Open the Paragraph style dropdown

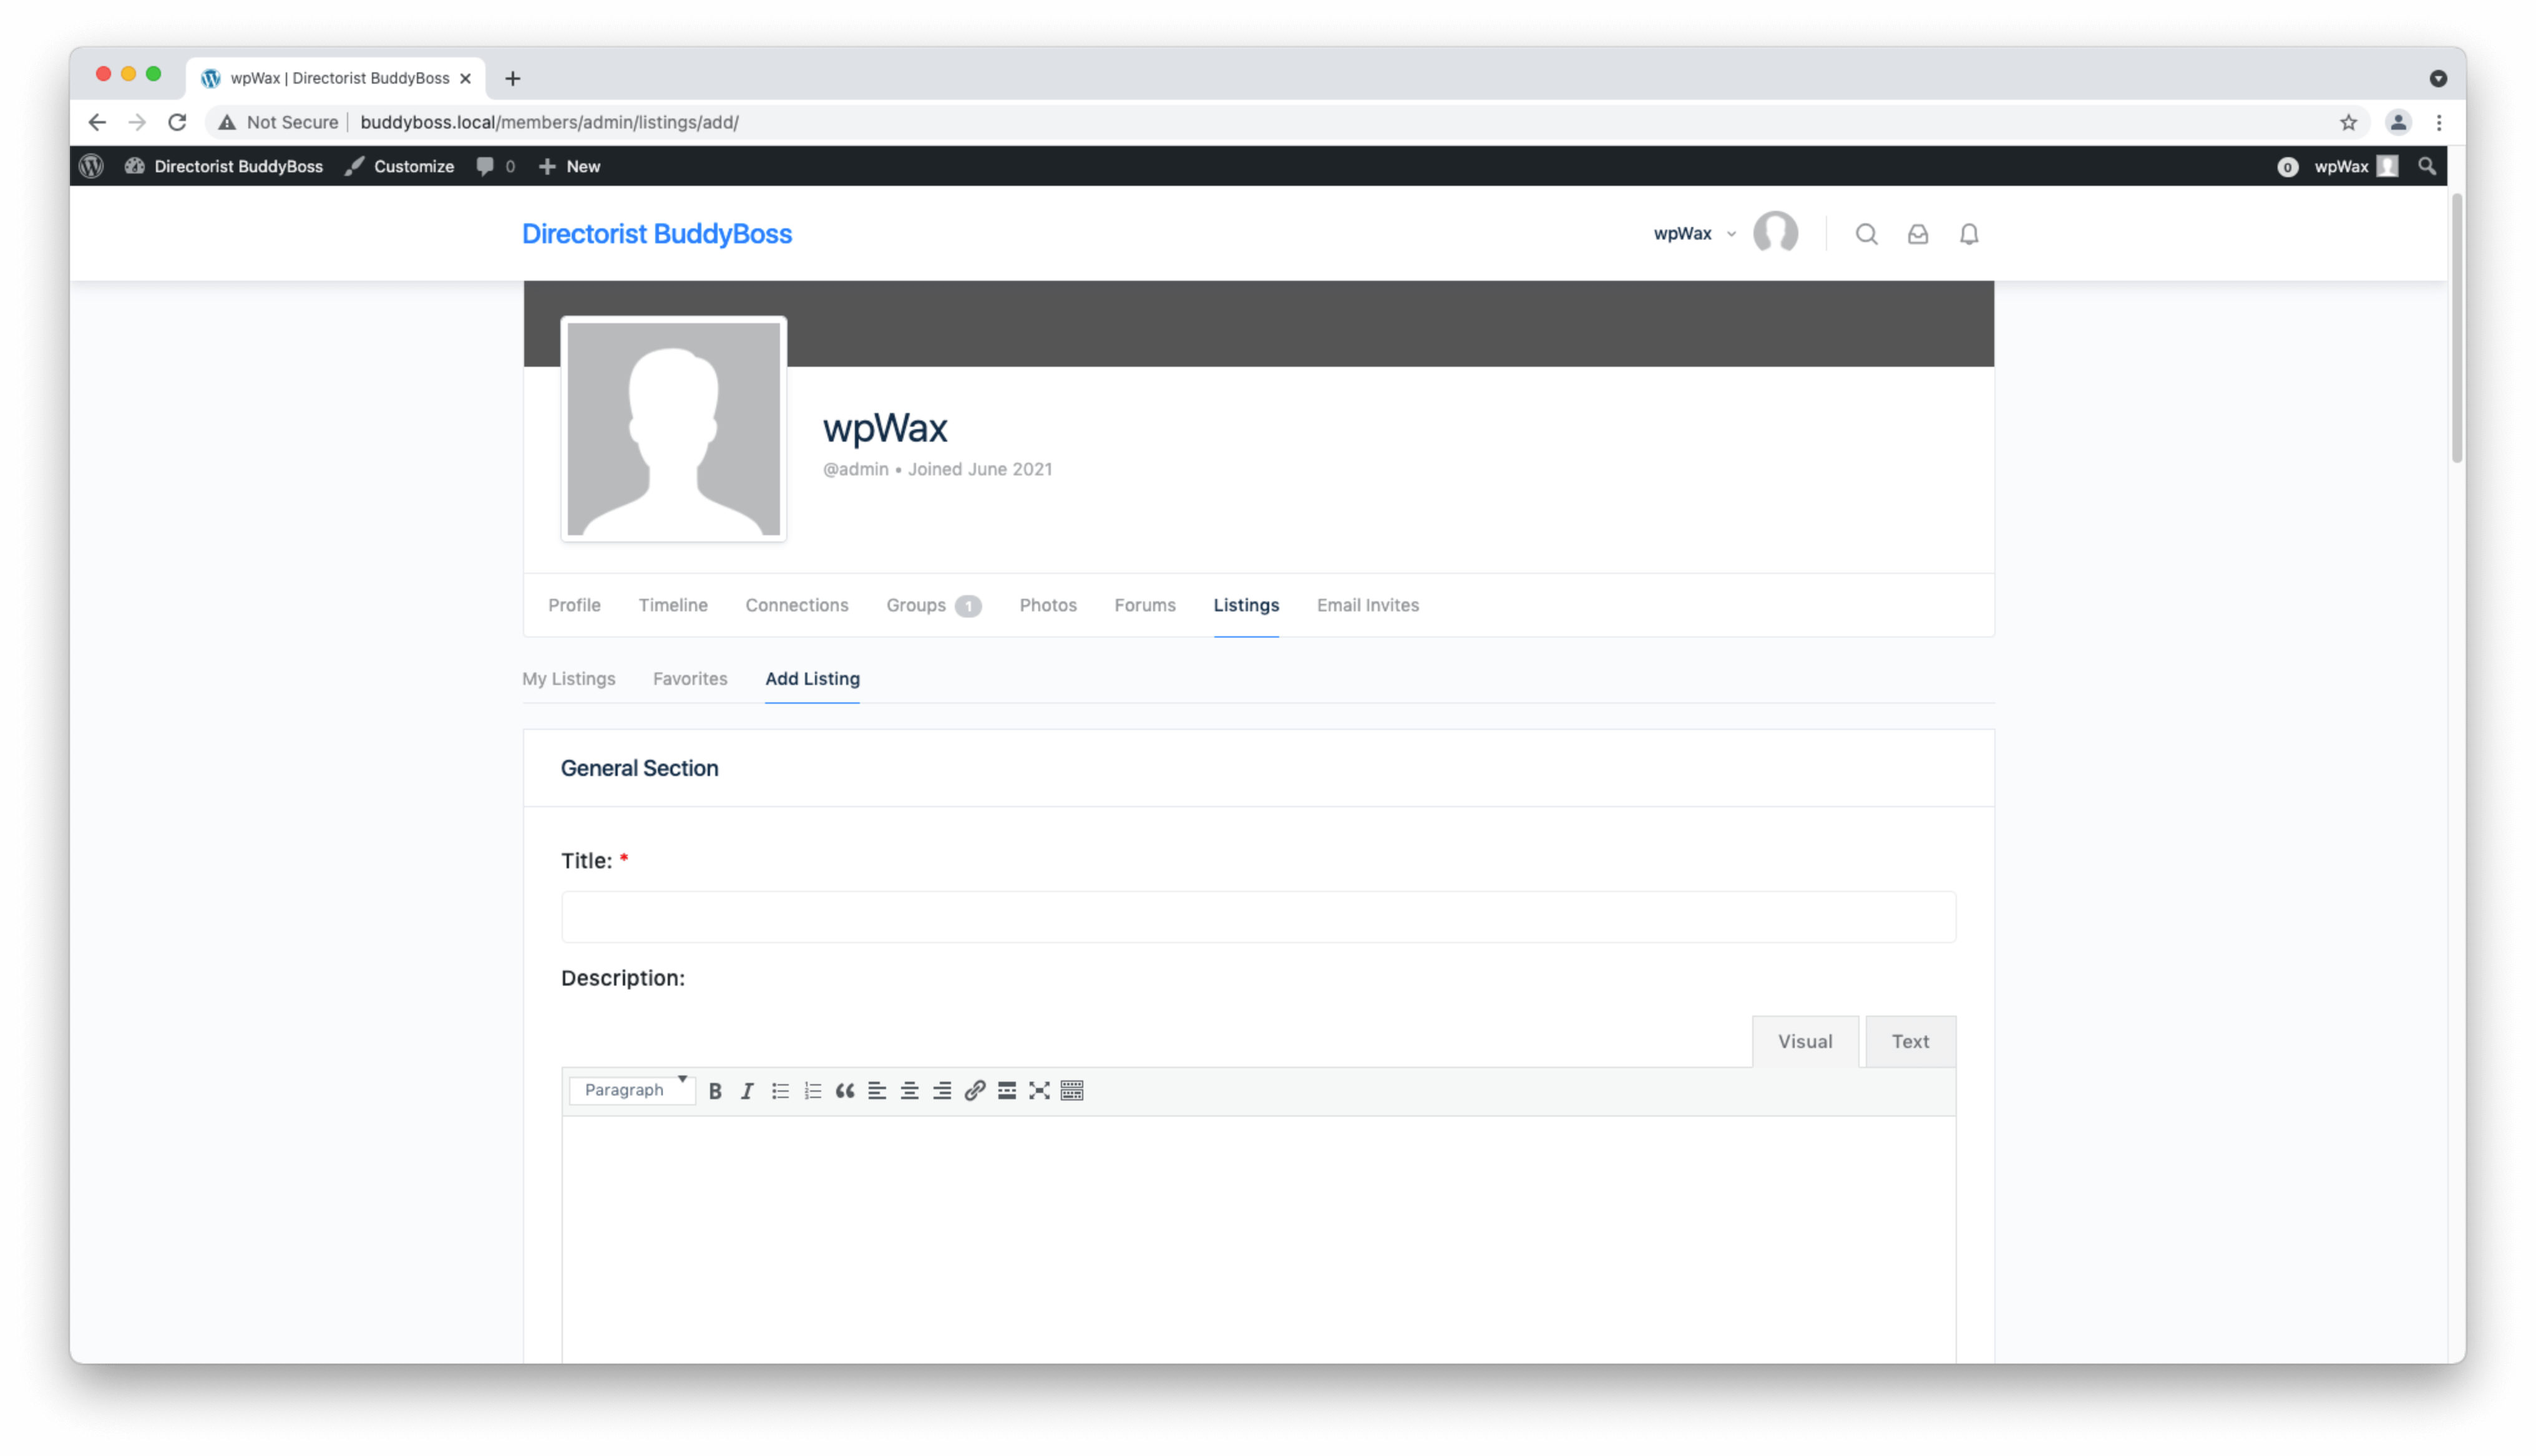(631, 1090)
